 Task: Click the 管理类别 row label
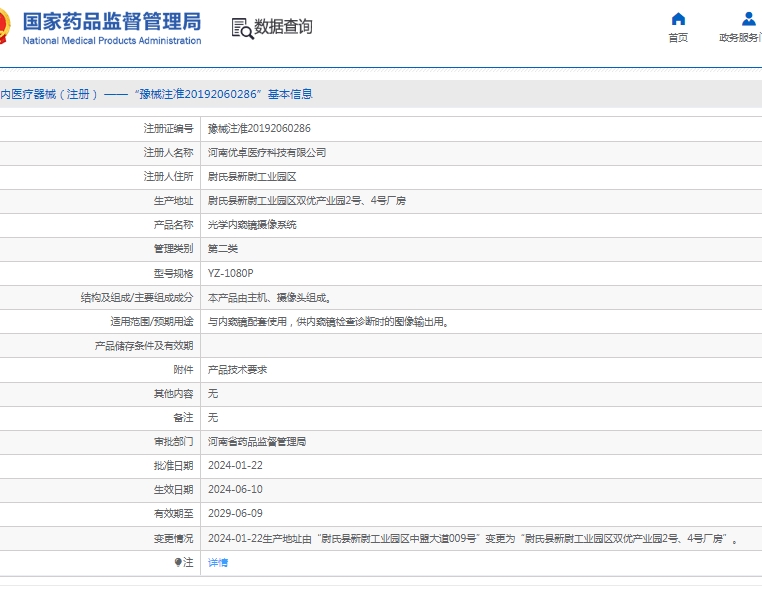(173, 249)
